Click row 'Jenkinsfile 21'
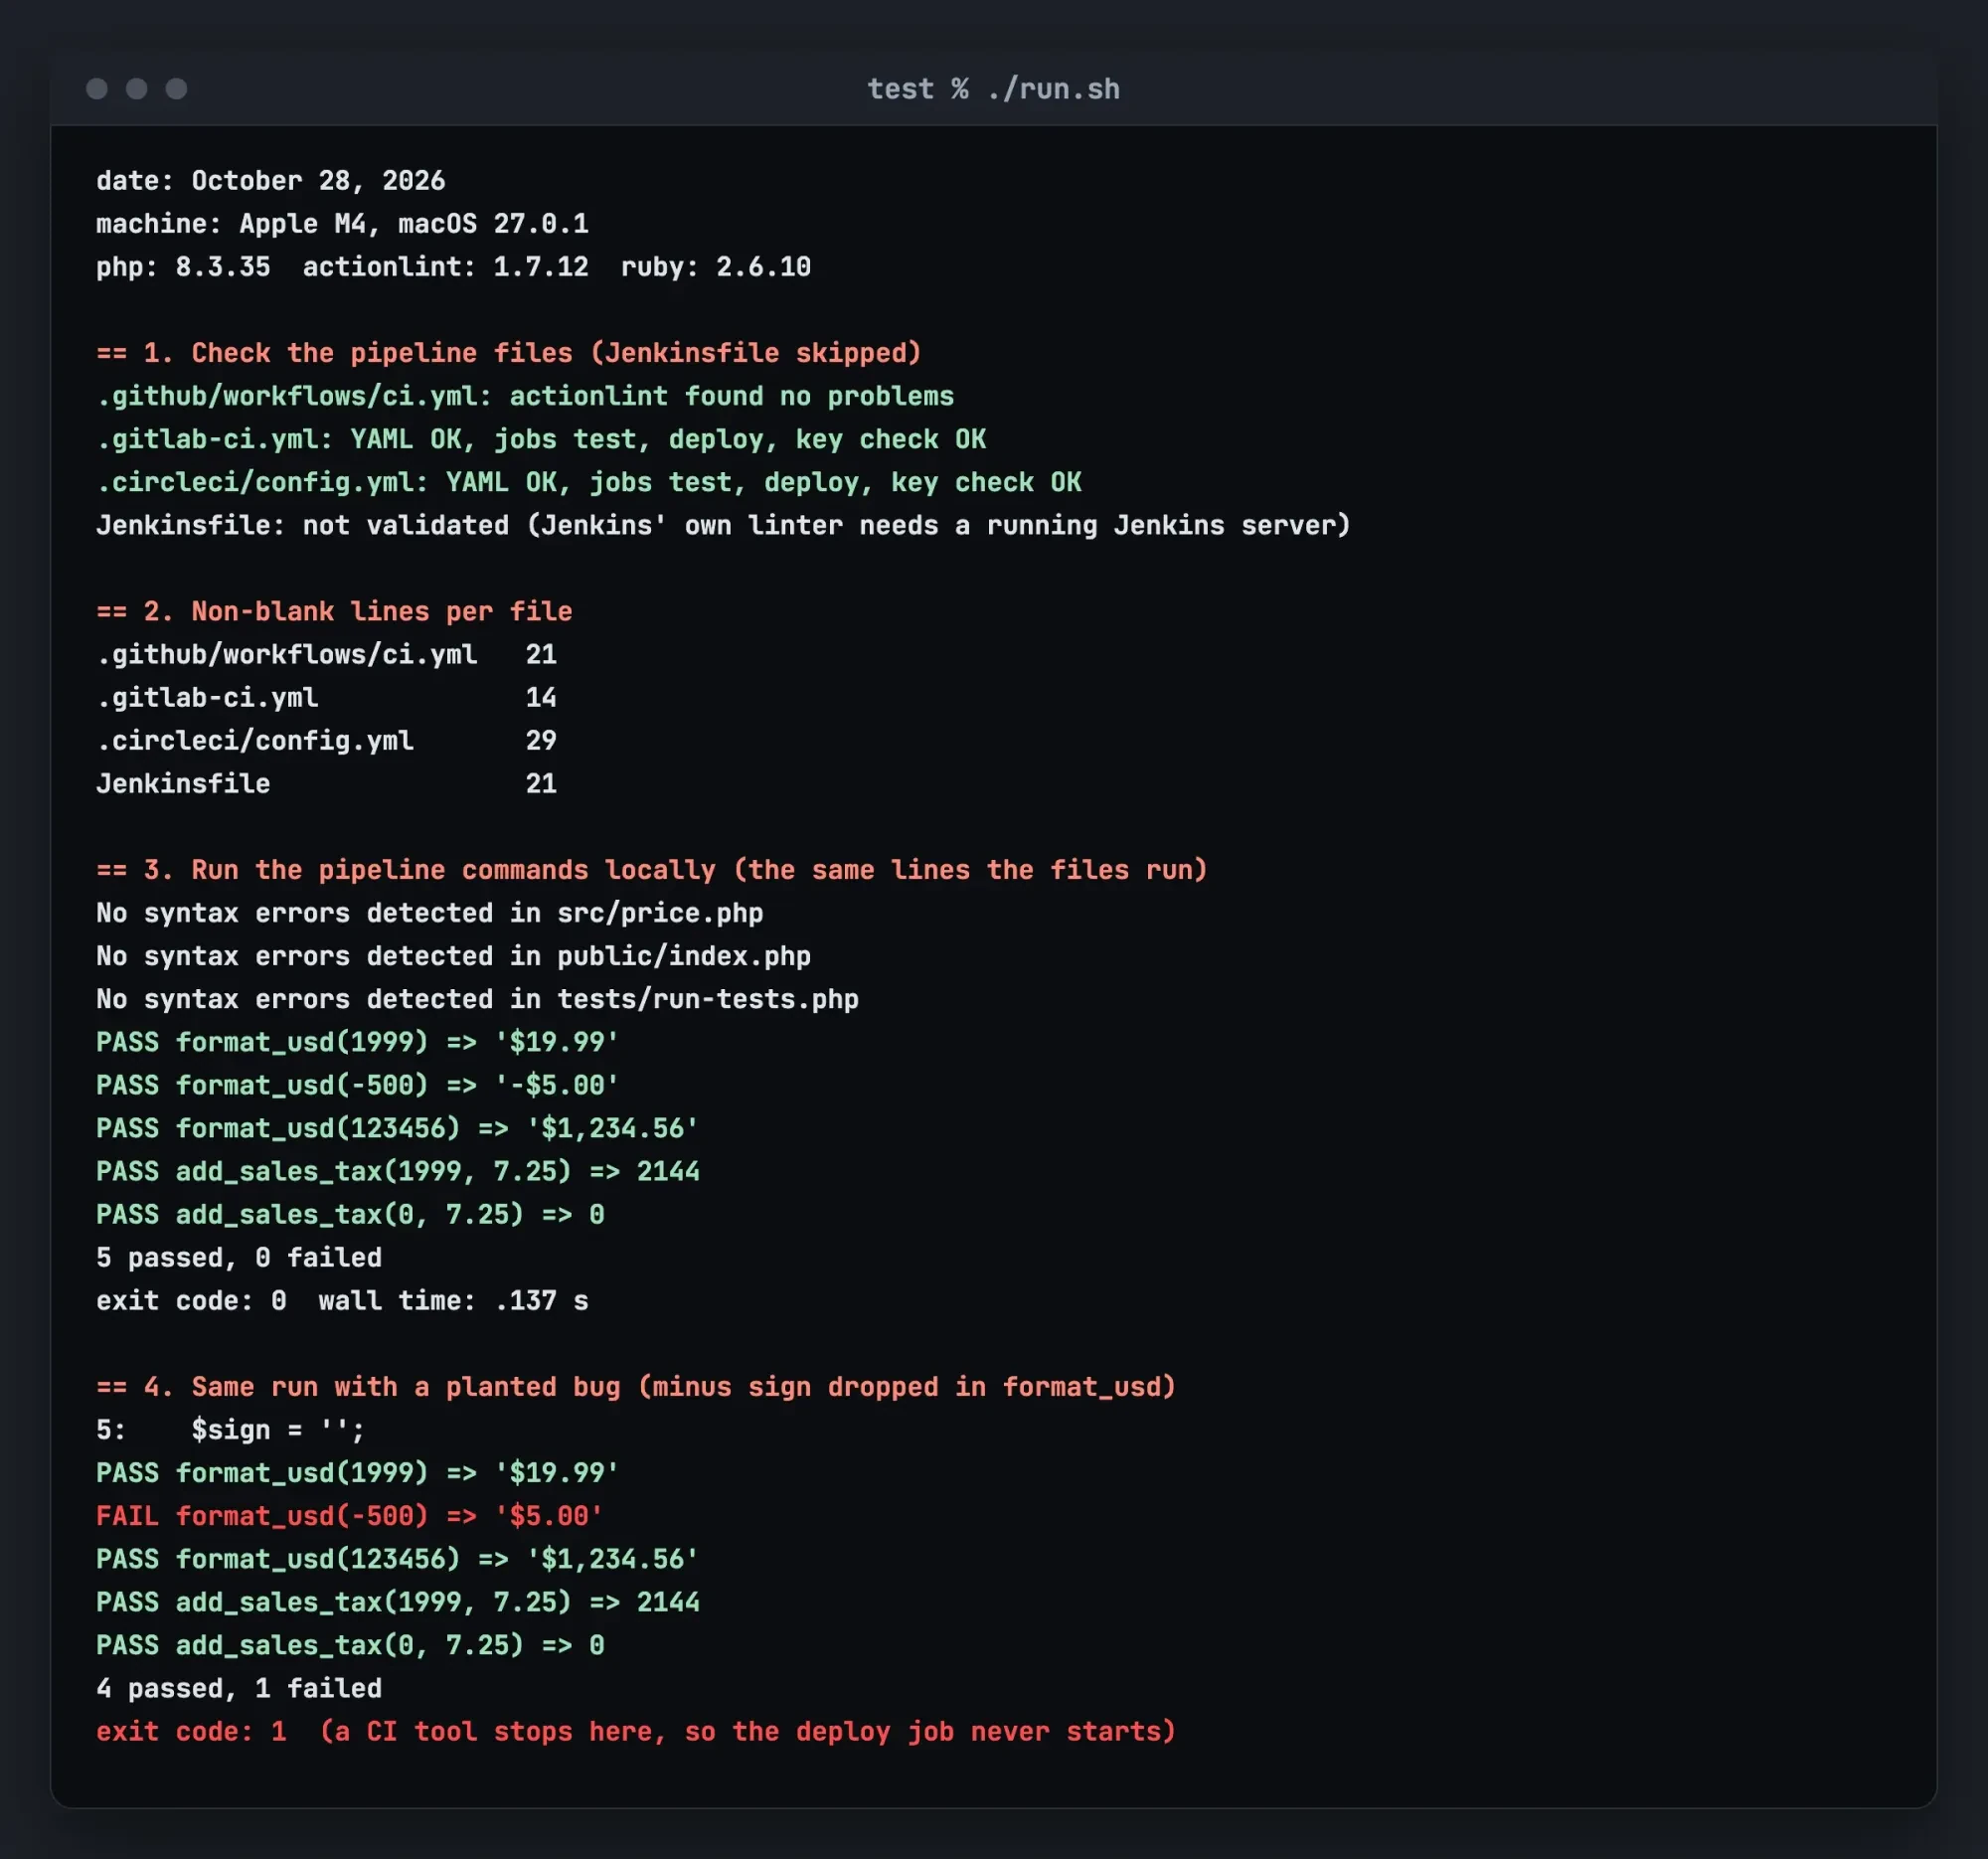This screenshot has width=1988, height=1859. tap(326, 783)
